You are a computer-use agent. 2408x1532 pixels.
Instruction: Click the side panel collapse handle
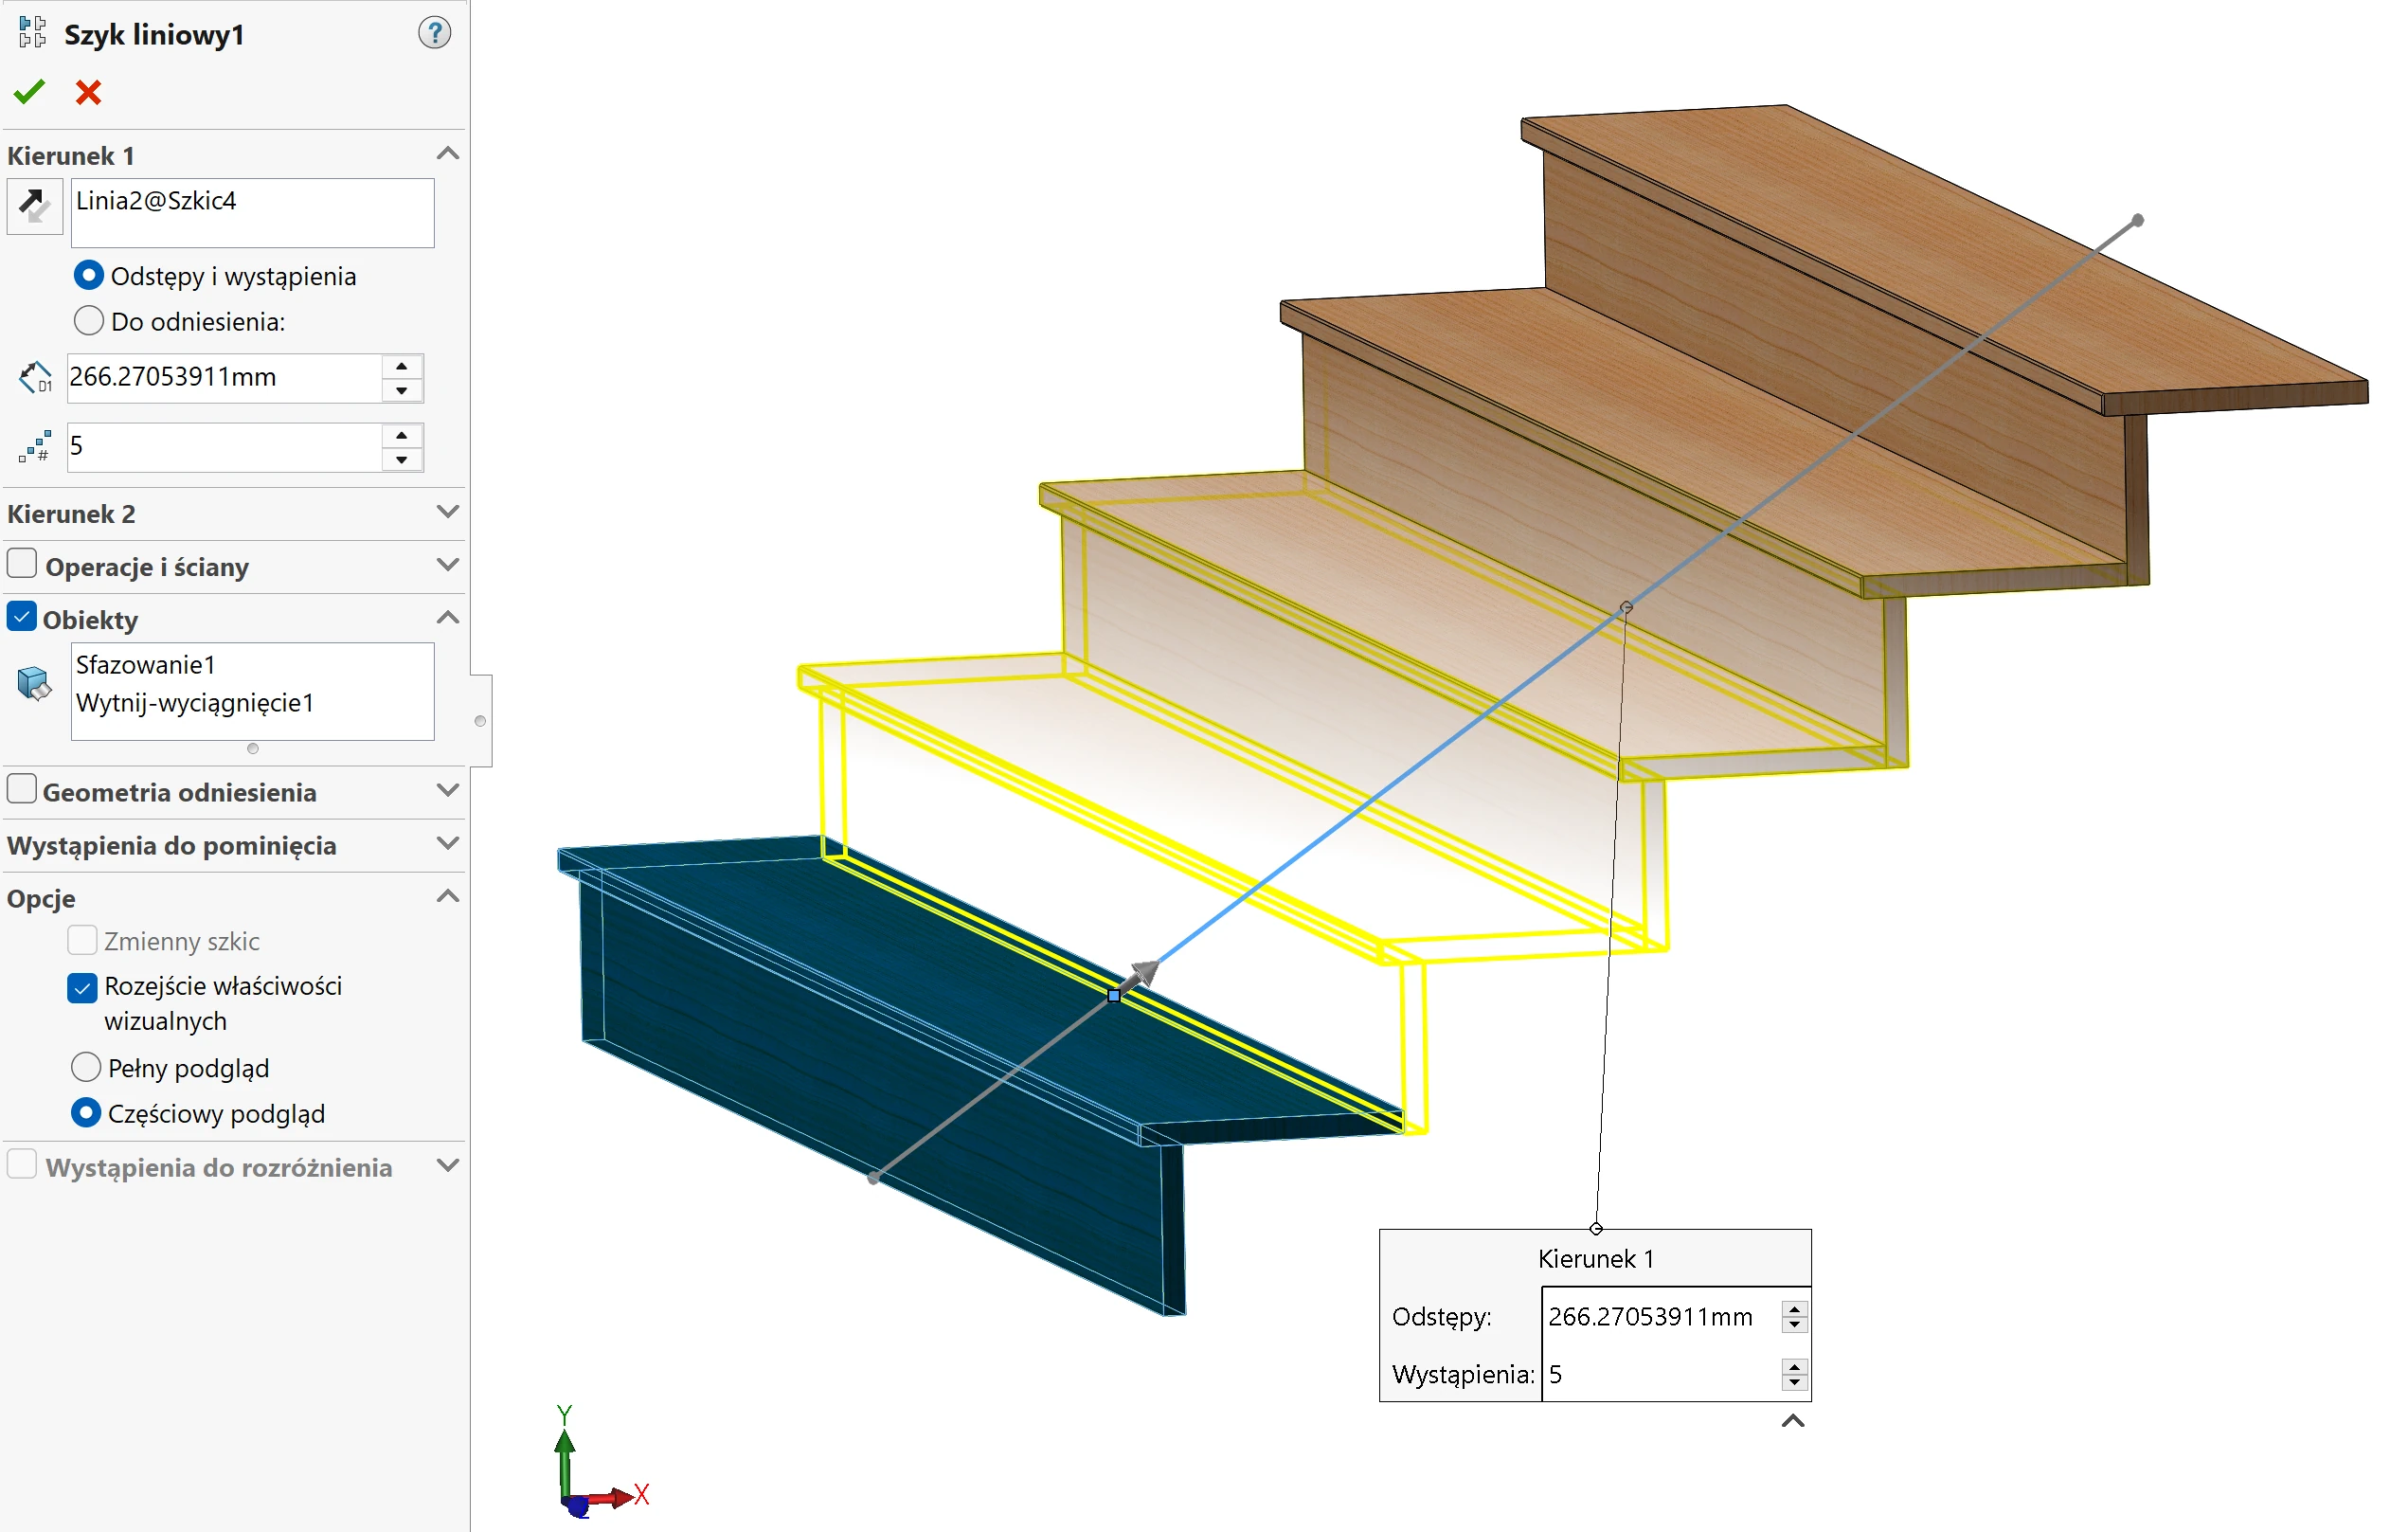click(x=481, y=721)
